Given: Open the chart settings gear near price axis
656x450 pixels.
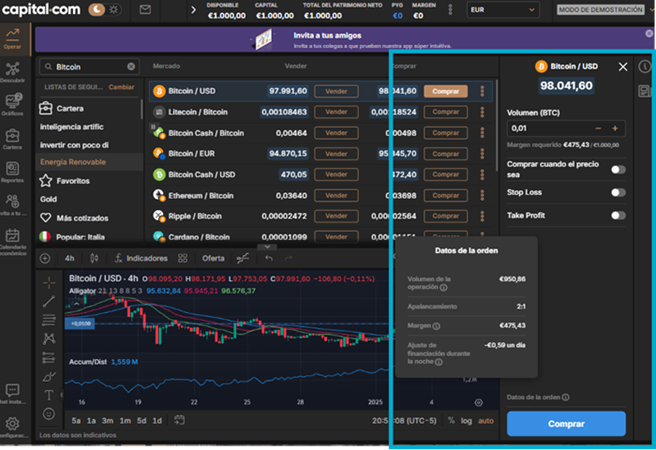Looking at the screenshot, I should pos(479,402).
